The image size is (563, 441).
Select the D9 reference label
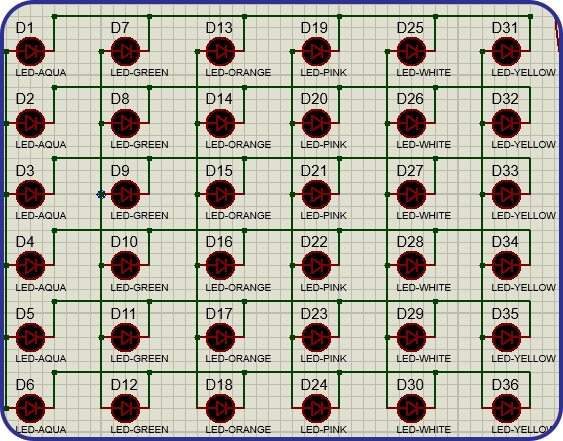(x=120, y=171)
